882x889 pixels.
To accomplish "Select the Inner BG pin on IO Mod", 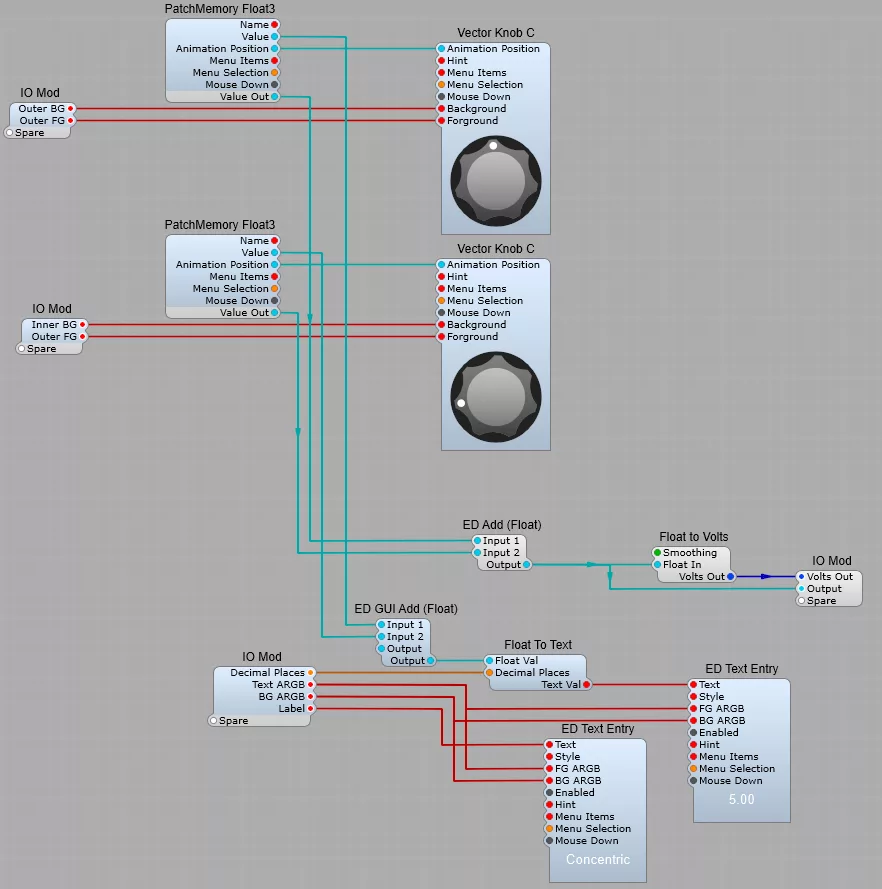I will click(84, 325).
